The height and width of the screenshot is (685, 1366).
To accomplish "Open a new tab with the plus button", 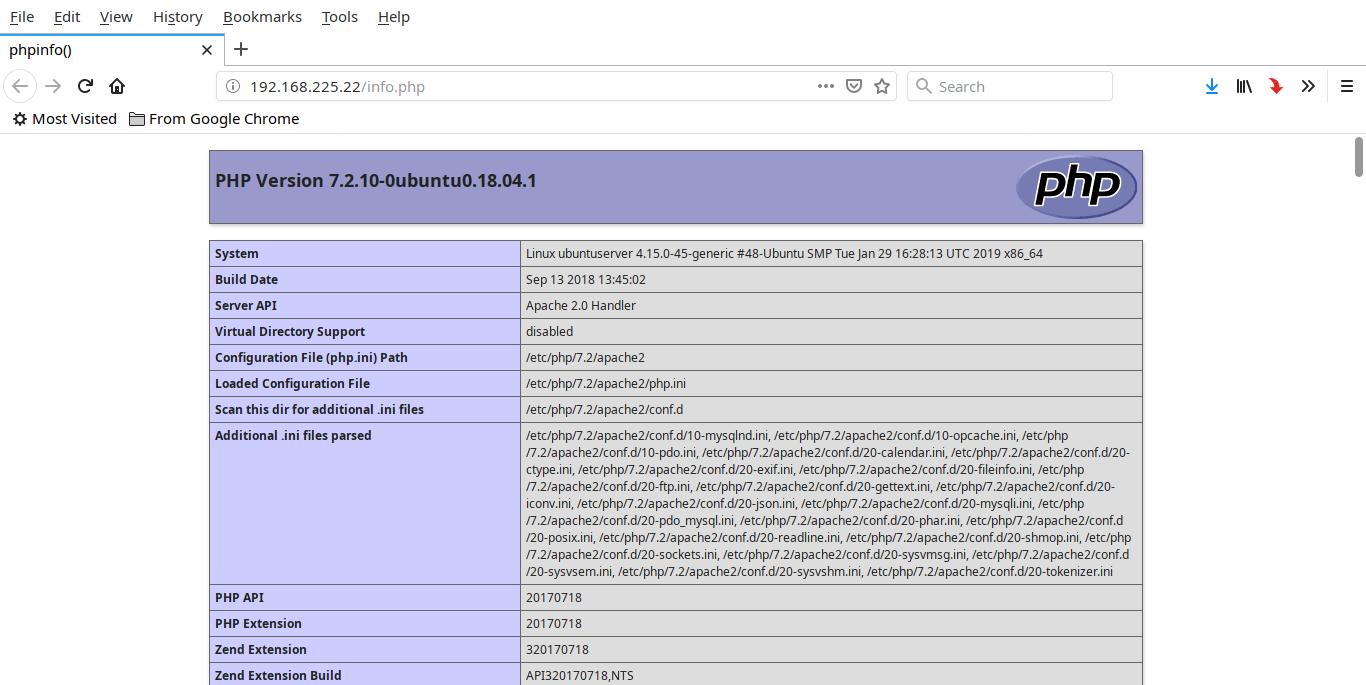I will pos(240,49).
